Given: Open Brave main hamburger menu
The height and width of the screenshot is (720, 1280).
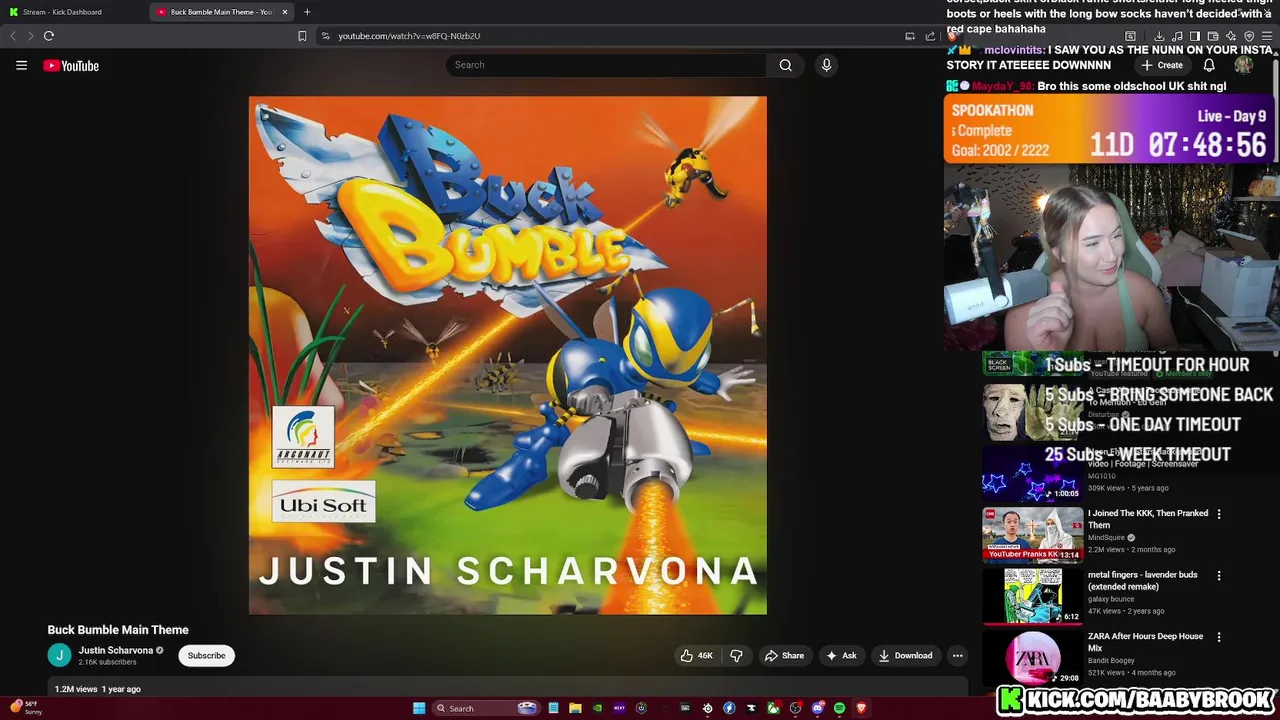Looking at the screenshot, I should [x=1267, y=36].
